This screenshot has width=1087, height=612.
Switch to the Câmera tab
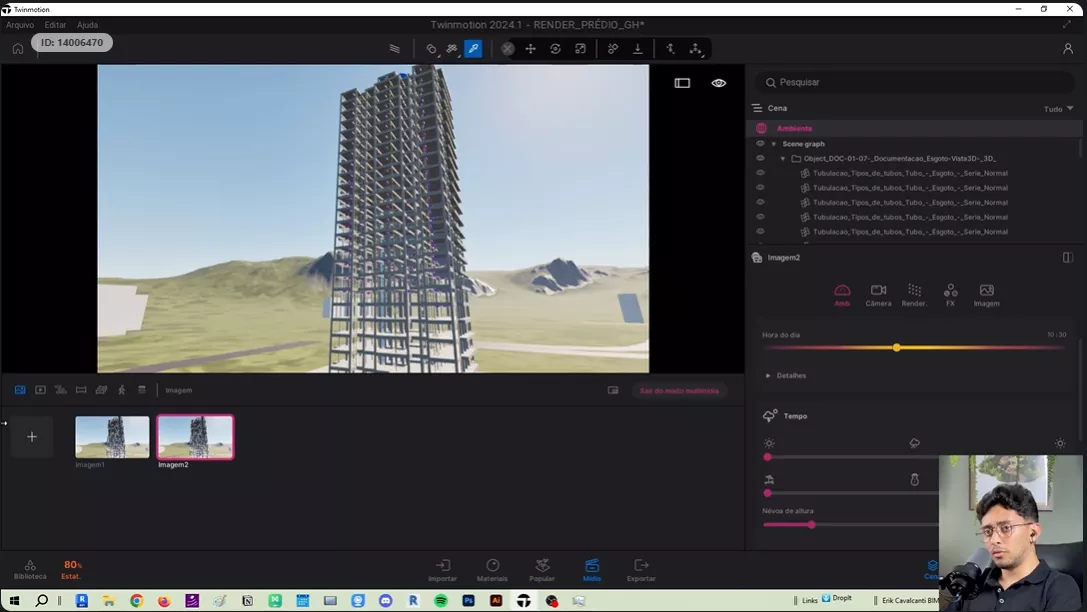[x=878, y=295]
